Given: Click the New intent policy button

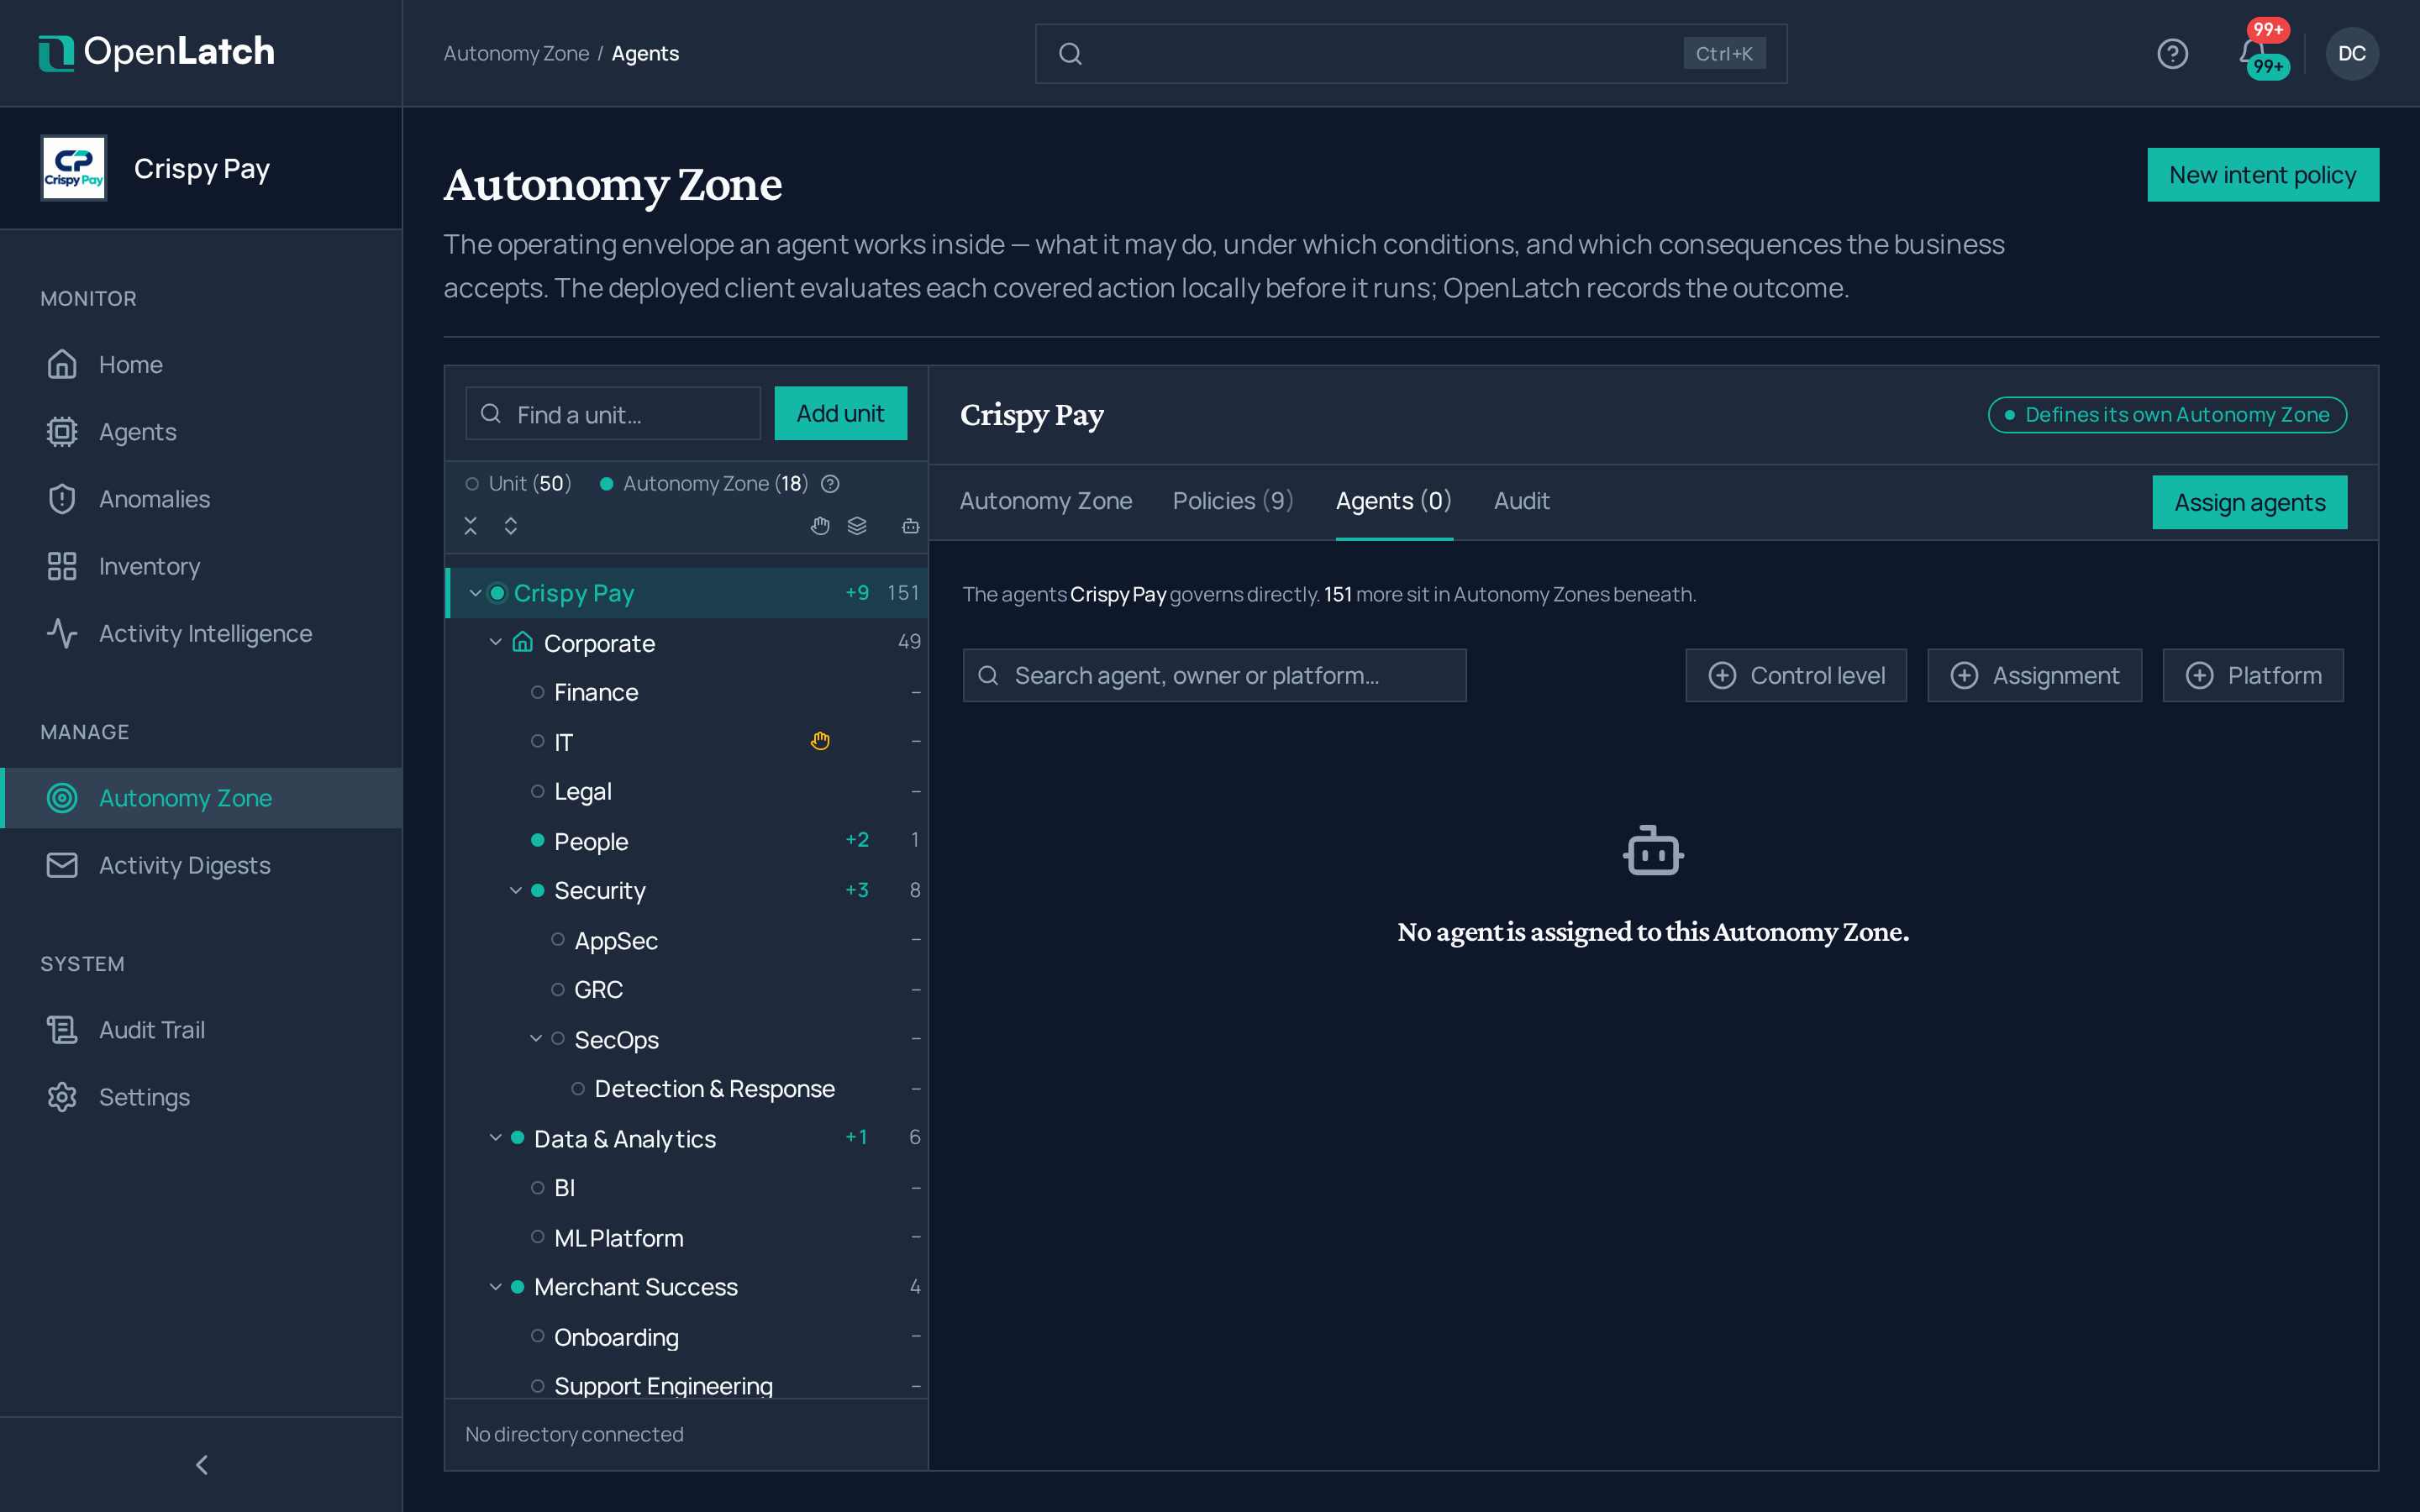Looking at the screenshot, I should coord(2263,175).
